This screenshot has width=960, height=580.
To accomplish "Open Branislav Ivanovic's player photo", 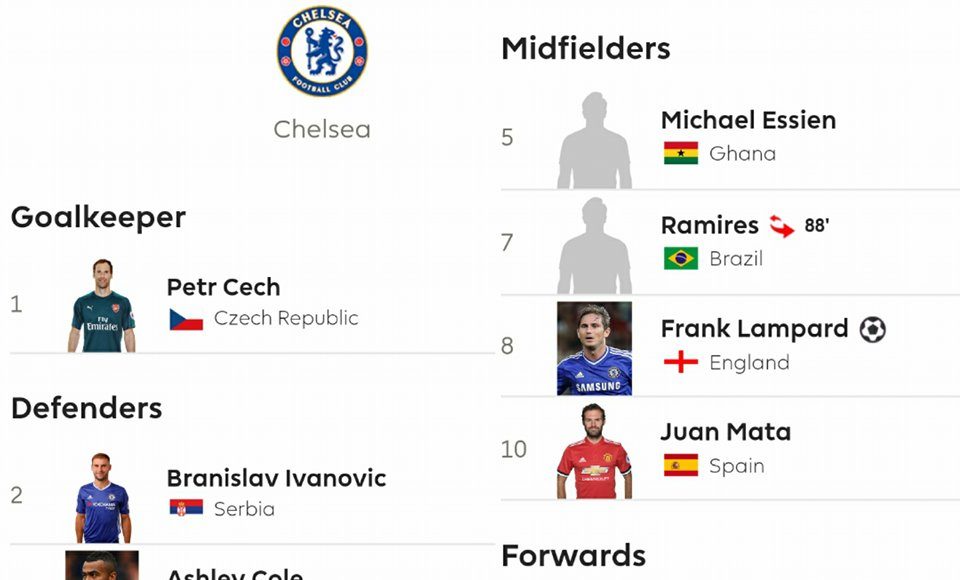I will coord(102,497).
